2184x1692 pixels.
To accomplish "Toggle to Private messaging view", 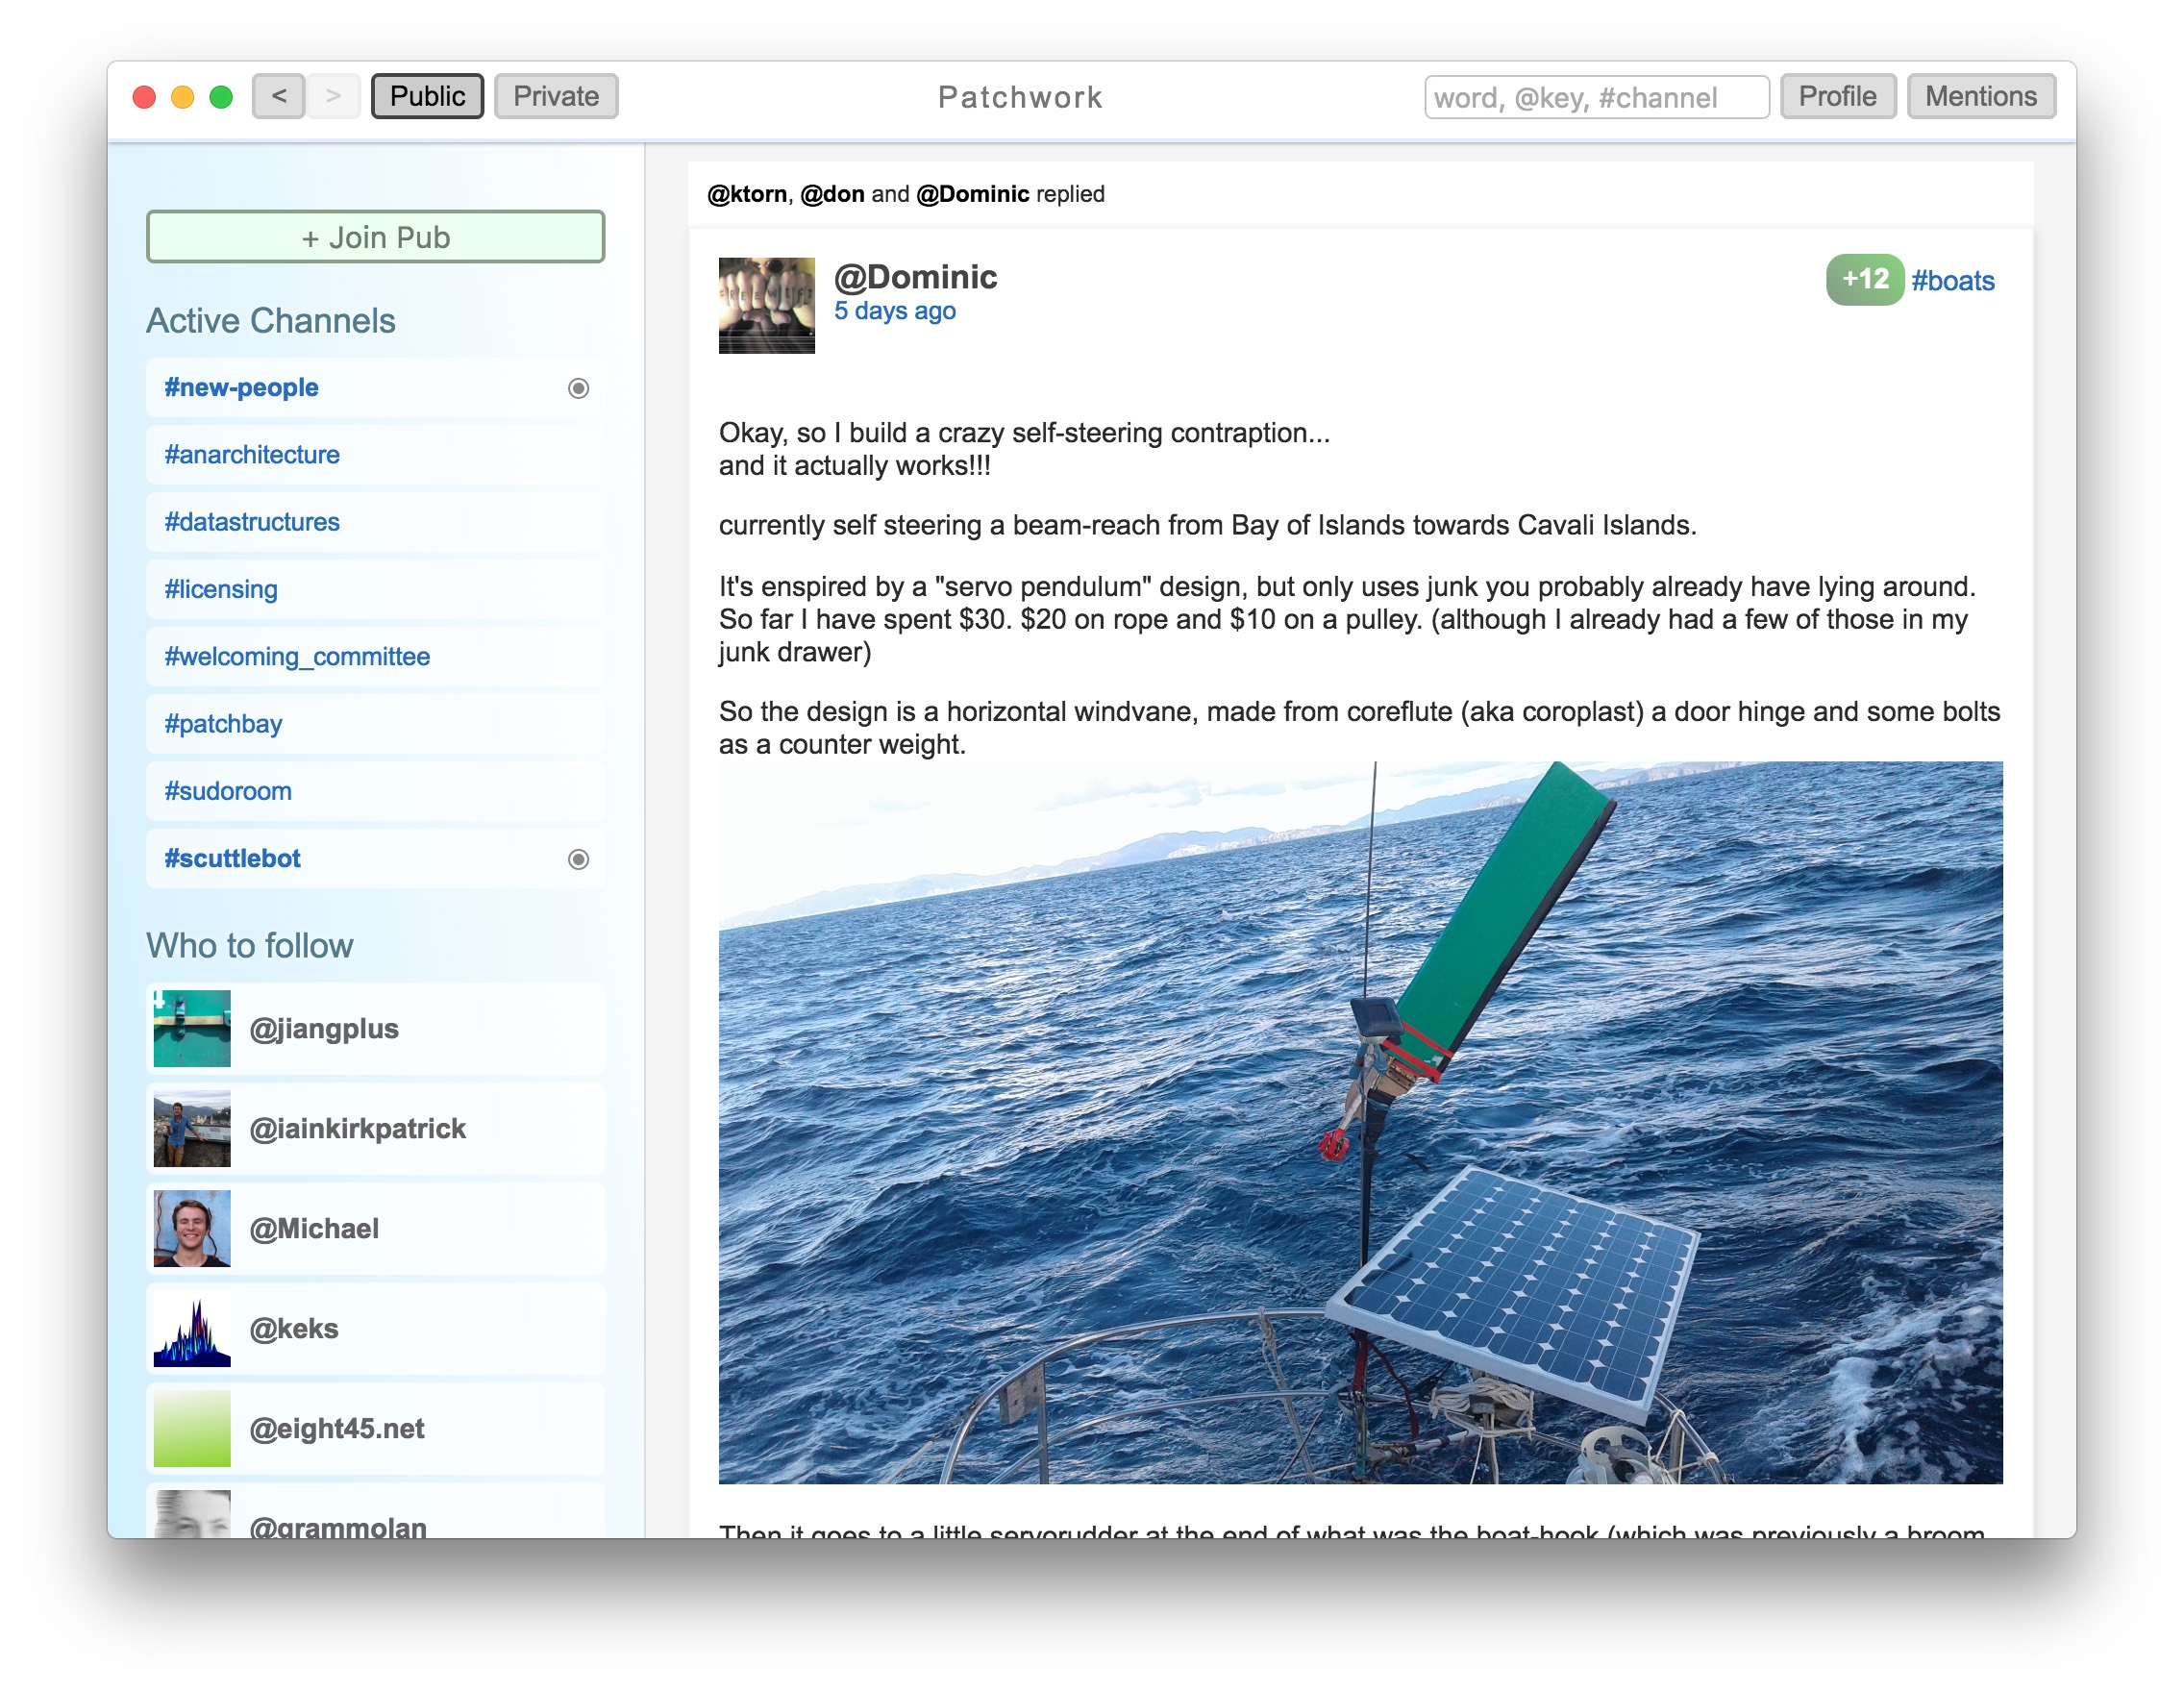I will click(555, 96).
